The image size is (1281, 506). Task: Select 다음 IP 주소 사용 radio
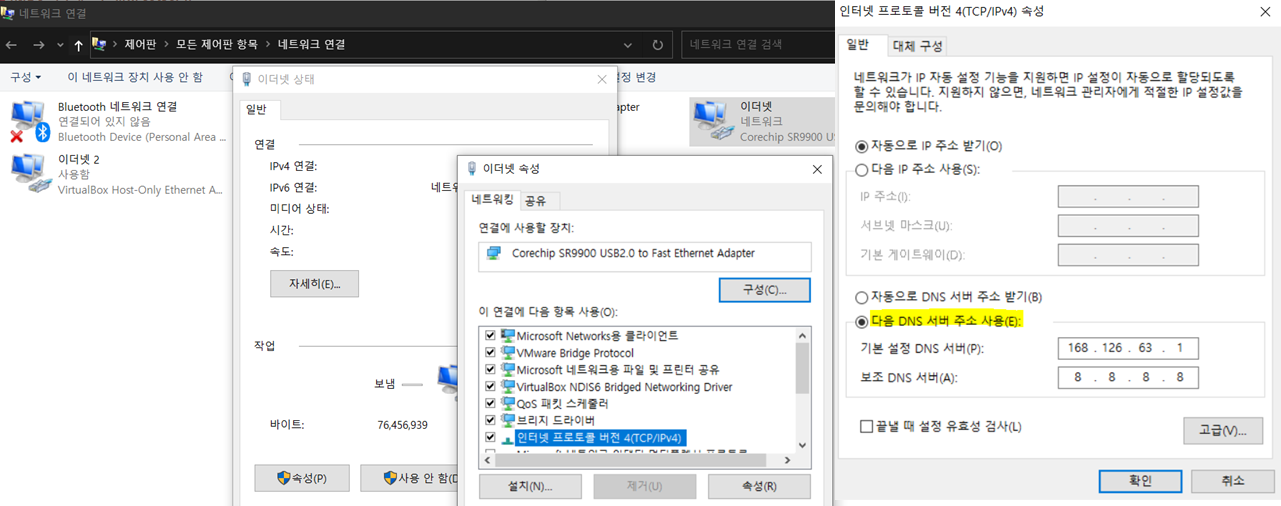pos(862,170)
